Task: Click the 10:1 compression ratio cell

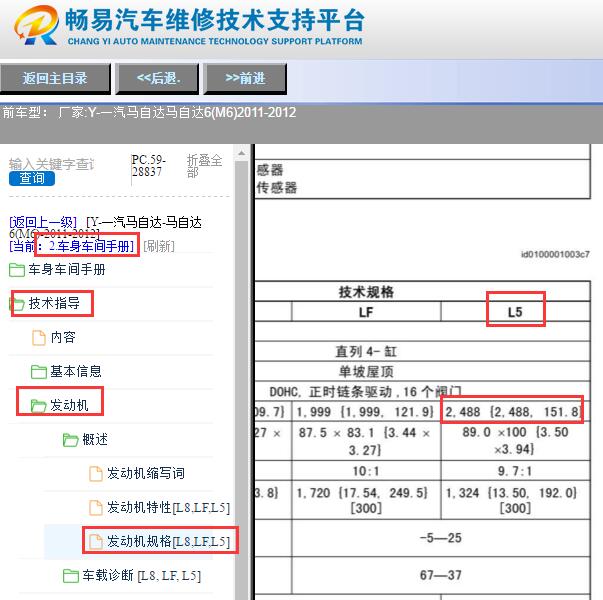Action: pos(366,471)
